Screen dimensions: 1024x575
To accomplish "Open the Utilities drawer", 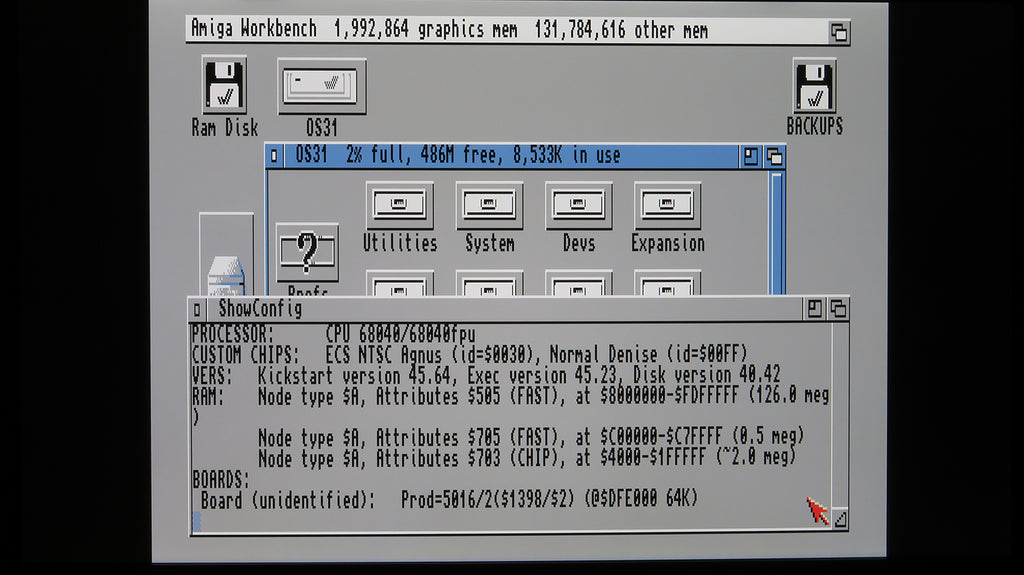I will pos(399,206).
